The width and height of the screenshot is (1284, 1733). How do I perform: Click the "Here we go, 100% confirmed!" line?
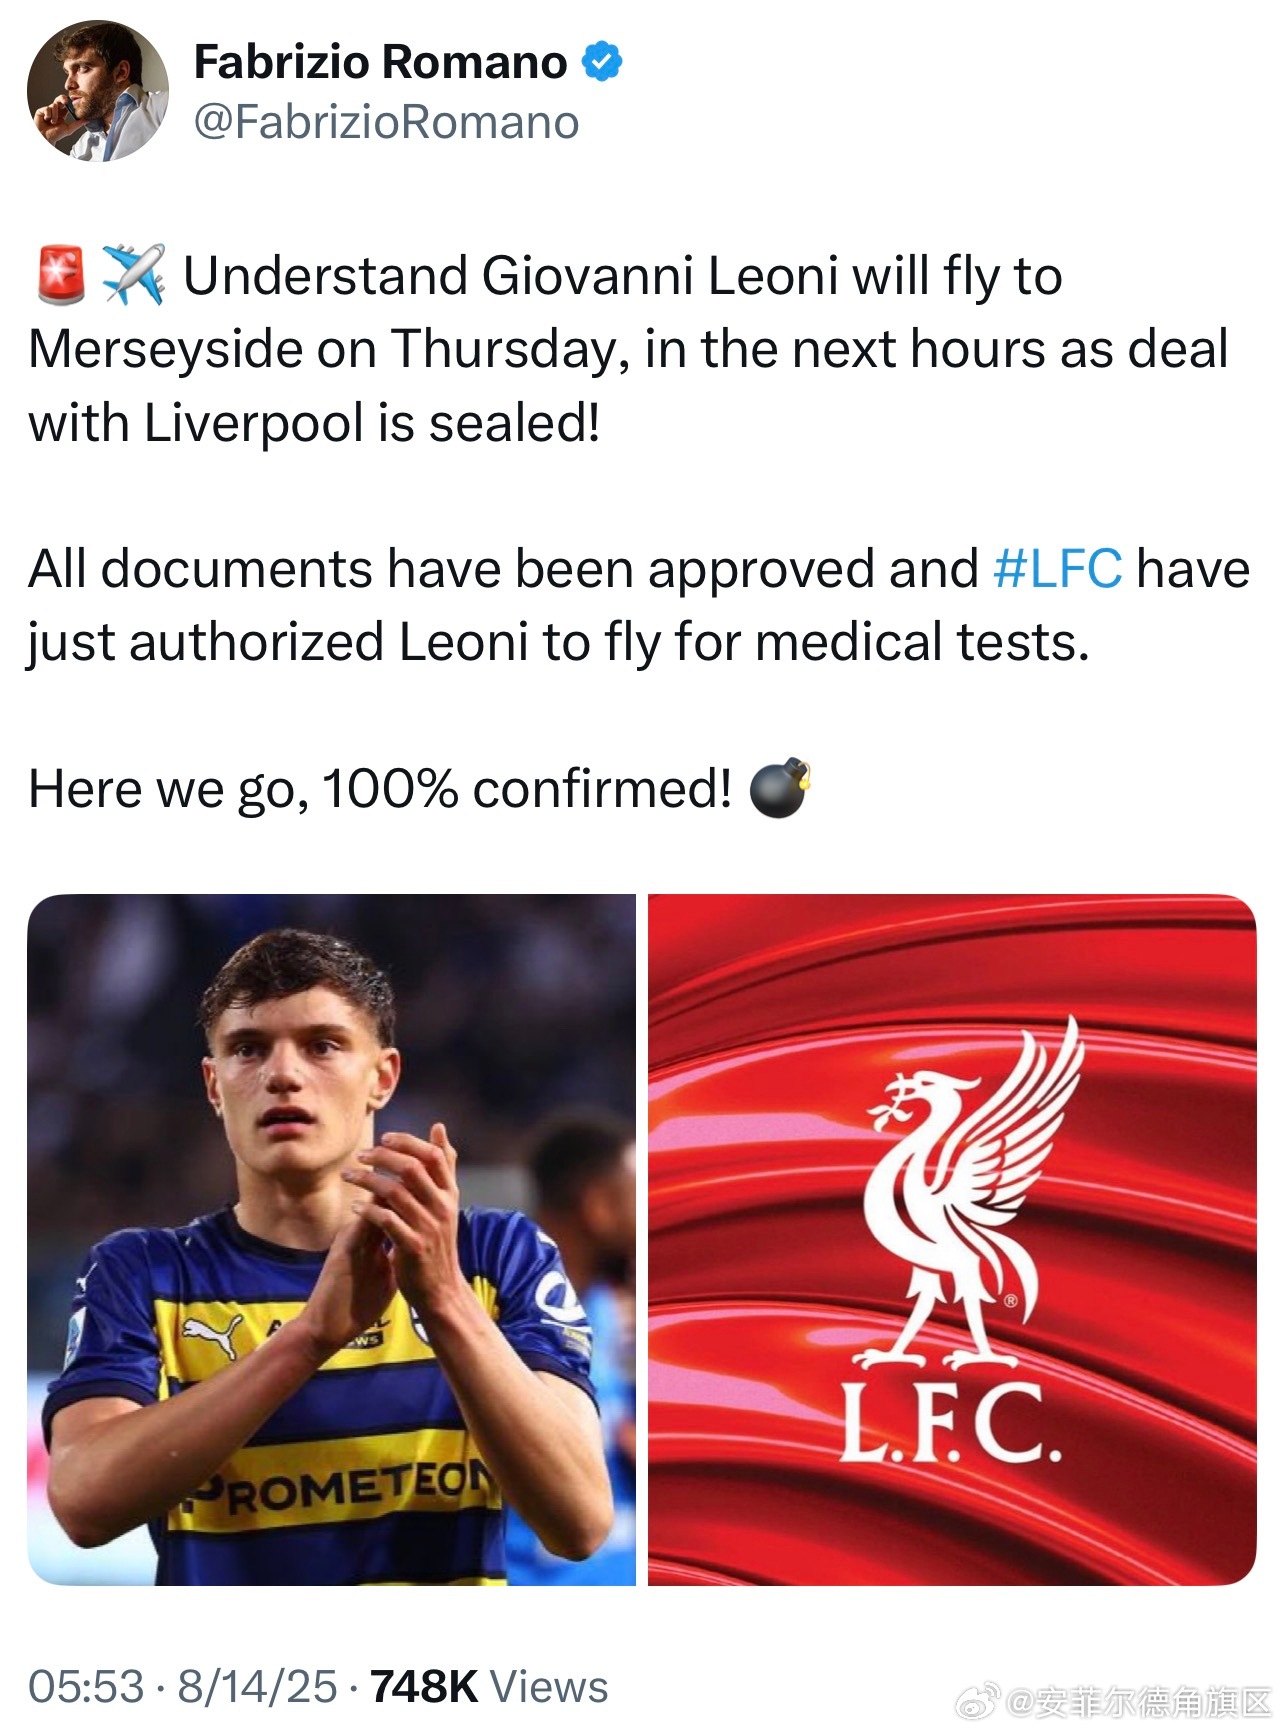(x=380, y=789)
